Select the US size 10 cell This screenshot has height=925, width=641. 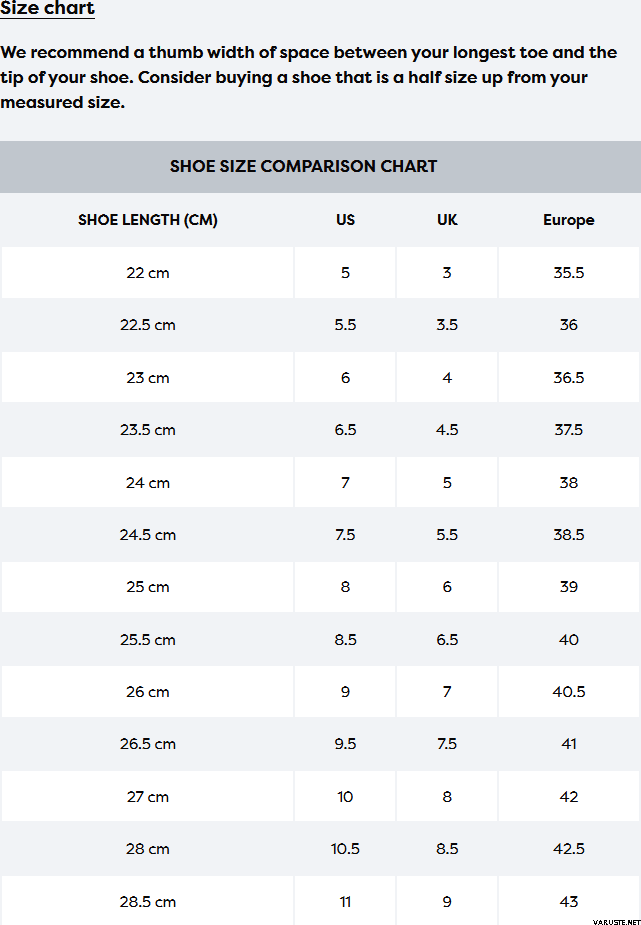tap(345, 797)
